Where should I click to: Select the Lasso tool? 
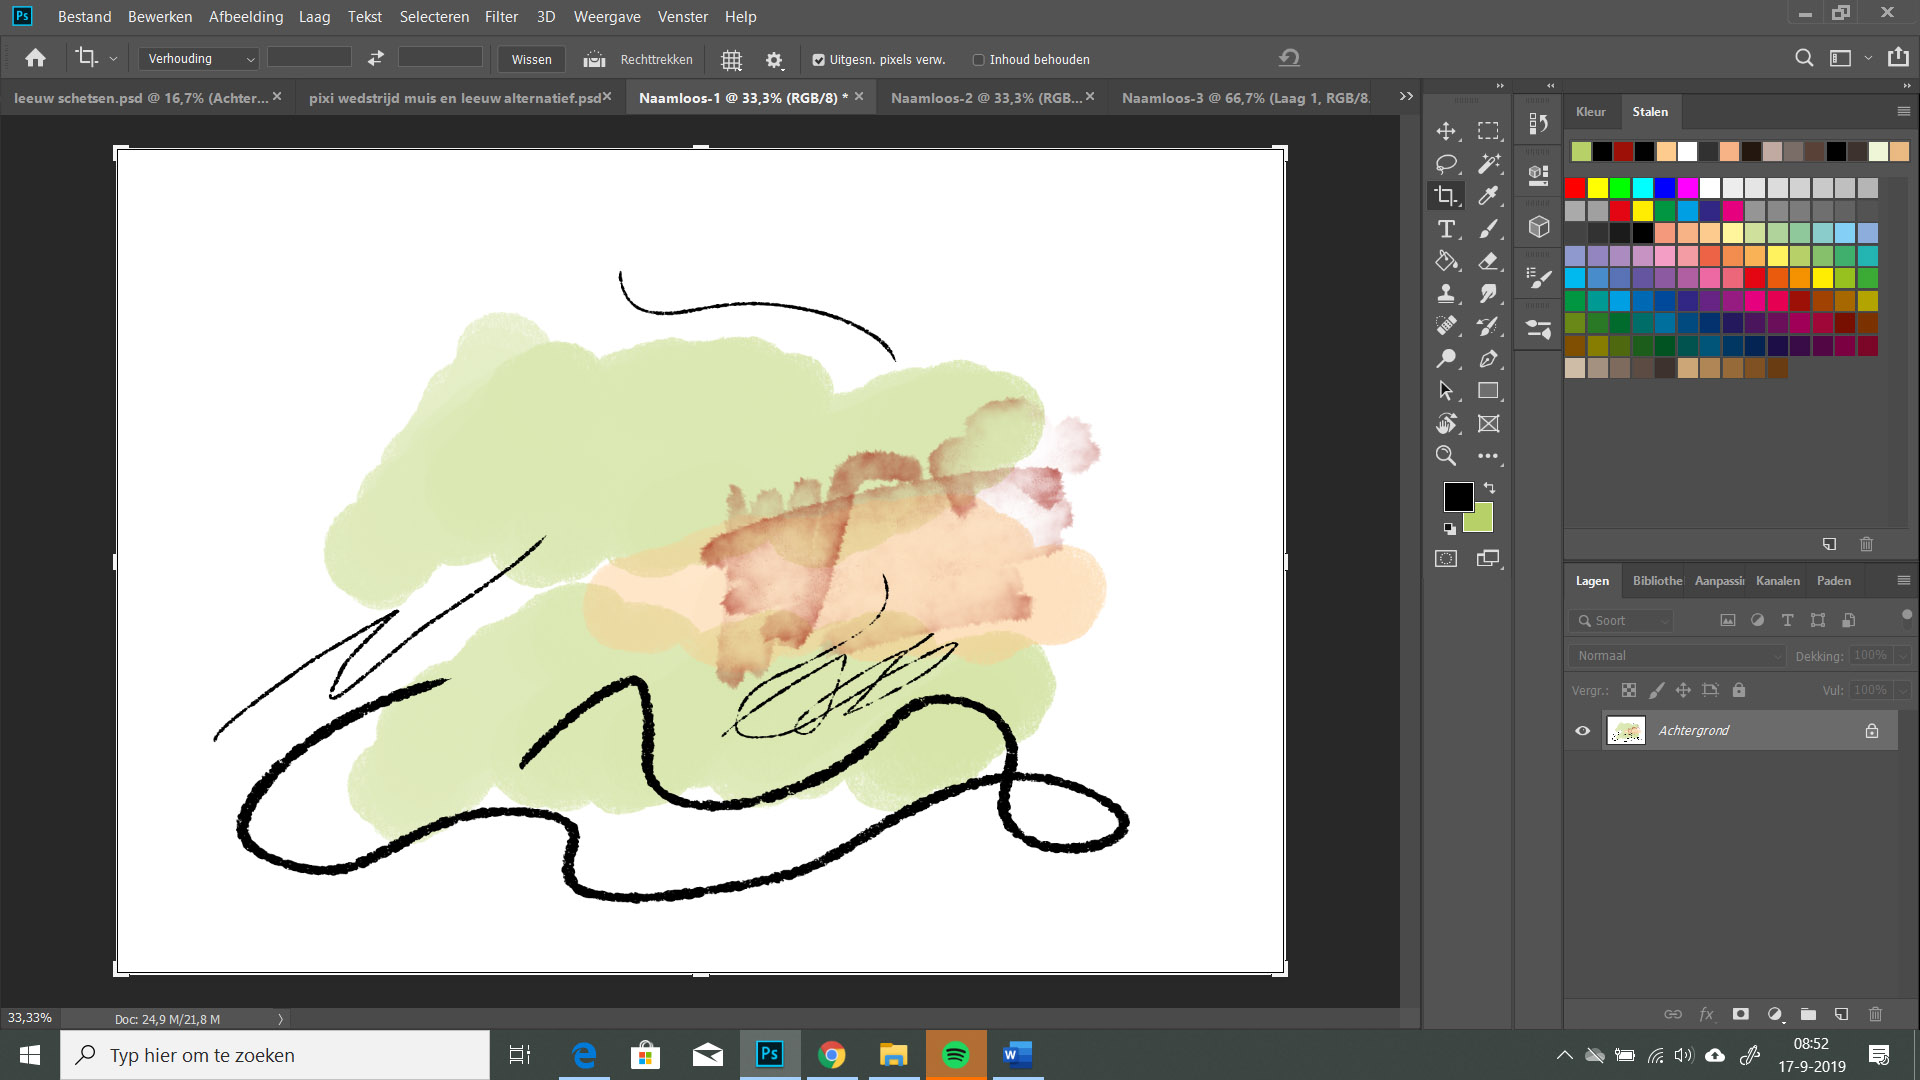click(1446, 163)
